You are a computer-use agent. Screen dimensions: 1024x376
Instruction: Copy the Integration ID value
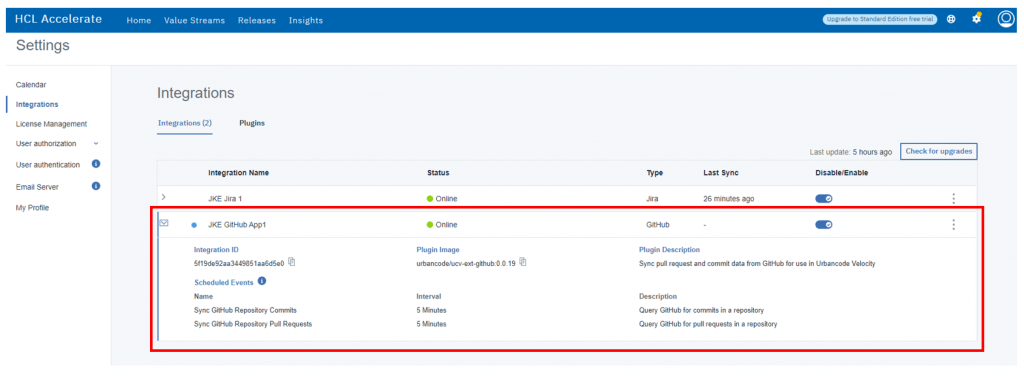click(292, 262)
